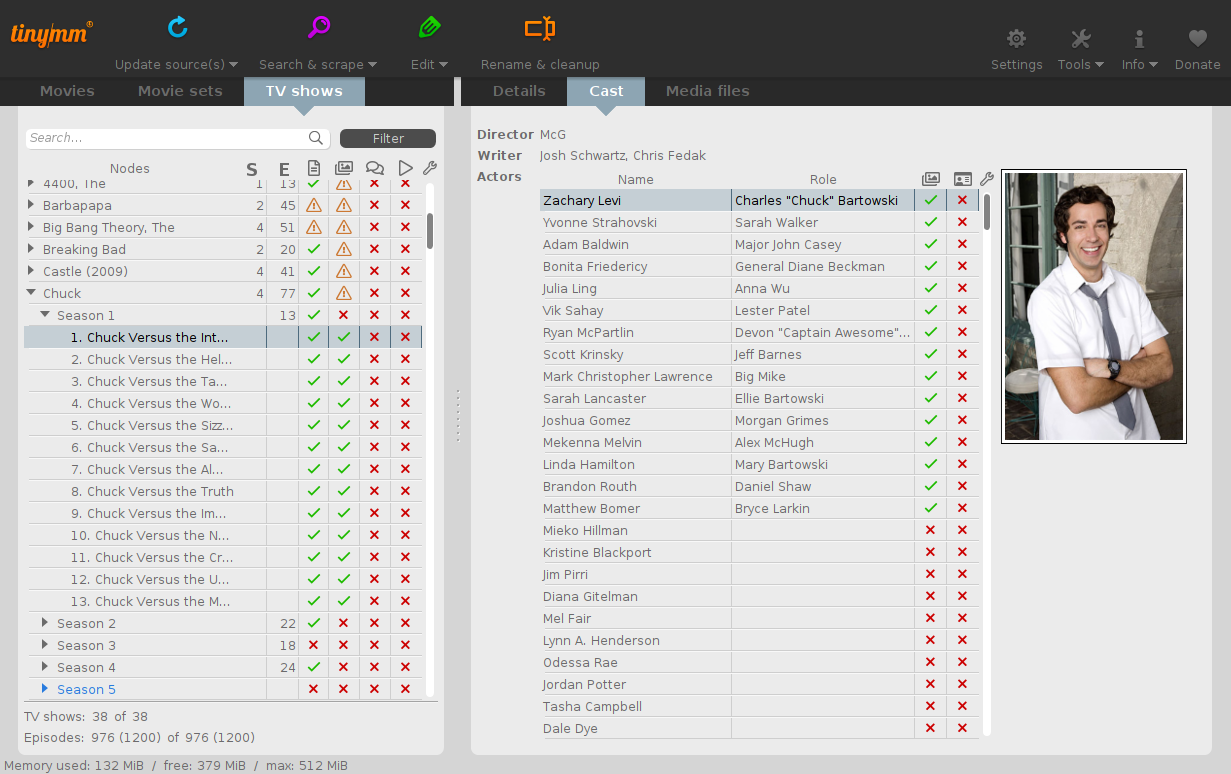Open the Media files tab
Viewport: 1231px width, 774px height.
[708, 91]
